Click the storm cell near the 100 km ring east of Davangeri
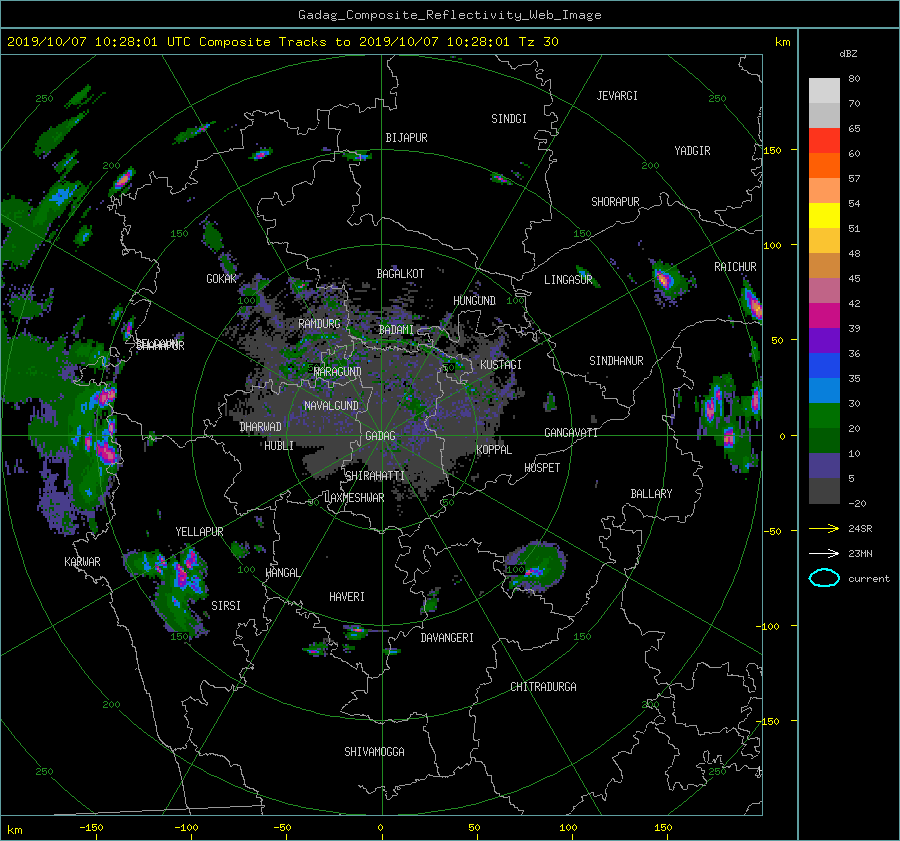 point(535,567)
